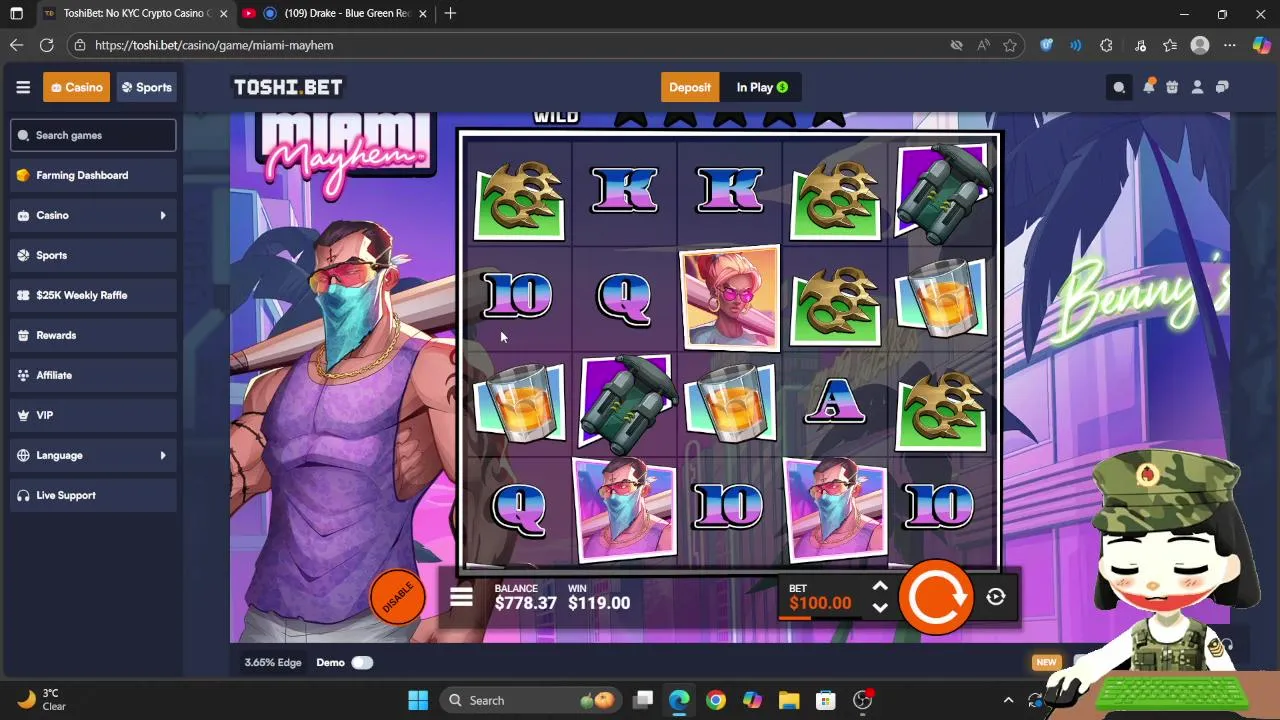Open the browser Settings and more menu
Viewport: 1280px width, 720px height.
(1230, 45)
